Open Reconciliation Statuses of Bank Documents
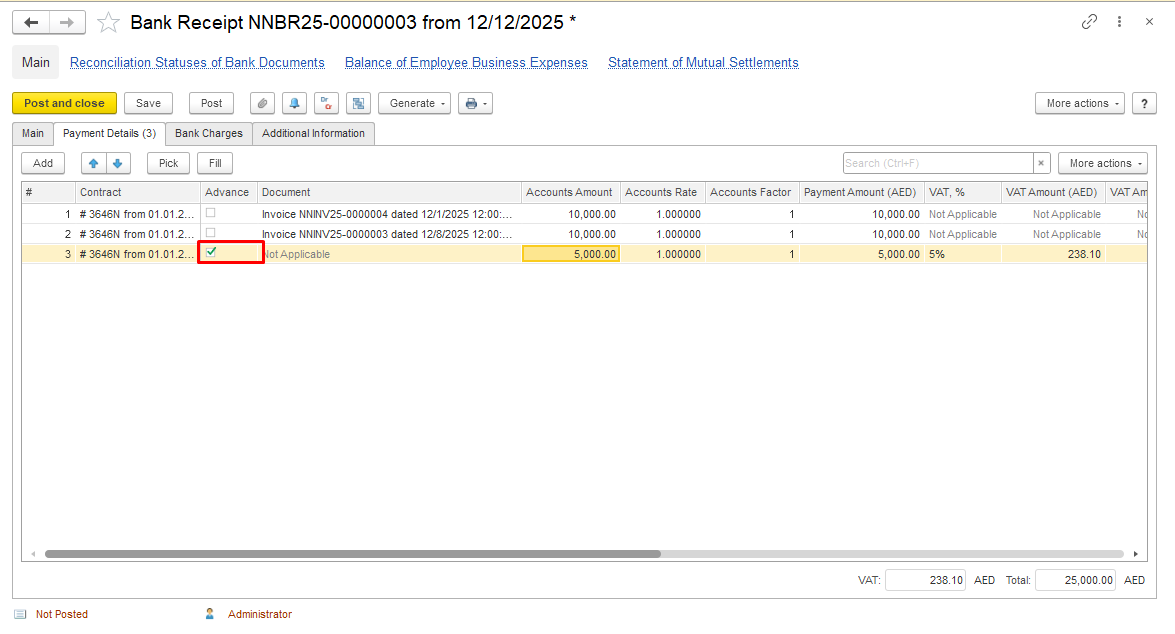 [197, 62]
